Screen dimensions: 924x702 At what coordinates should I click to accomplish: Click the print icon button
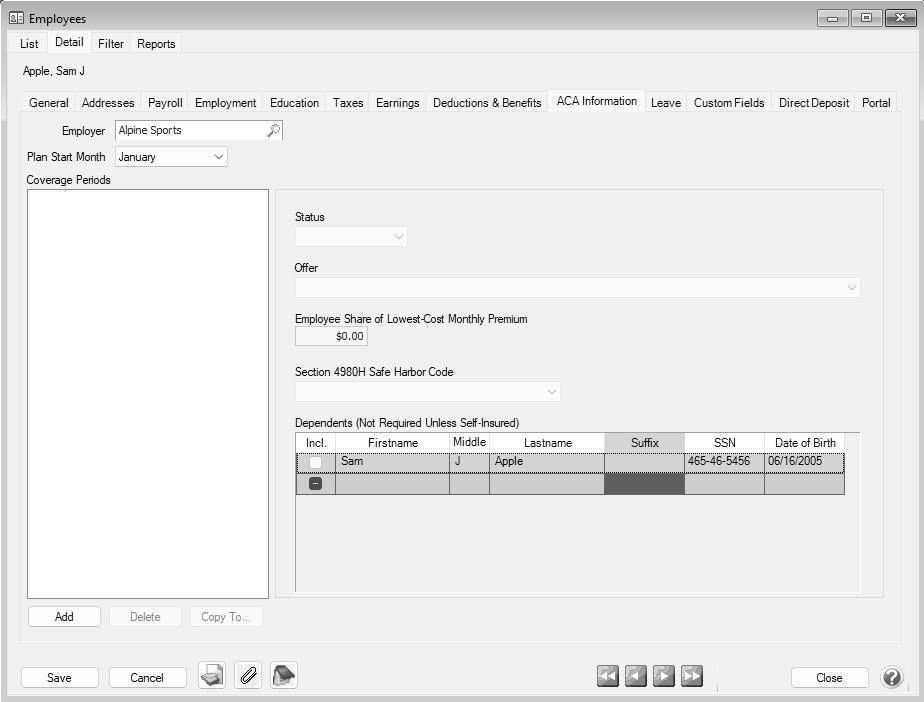coord(211,677)
